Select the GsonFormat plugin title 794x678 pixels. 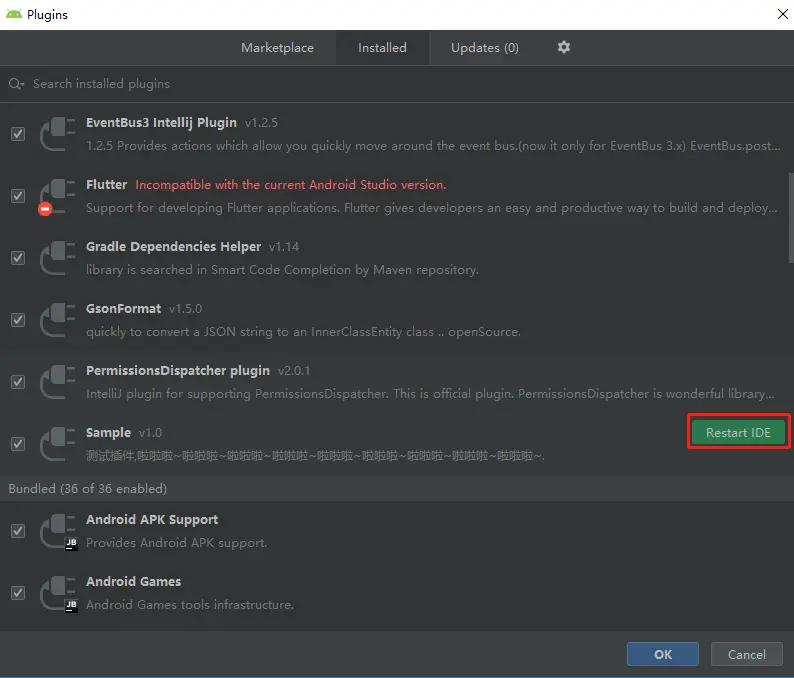(x=124, y=308)
